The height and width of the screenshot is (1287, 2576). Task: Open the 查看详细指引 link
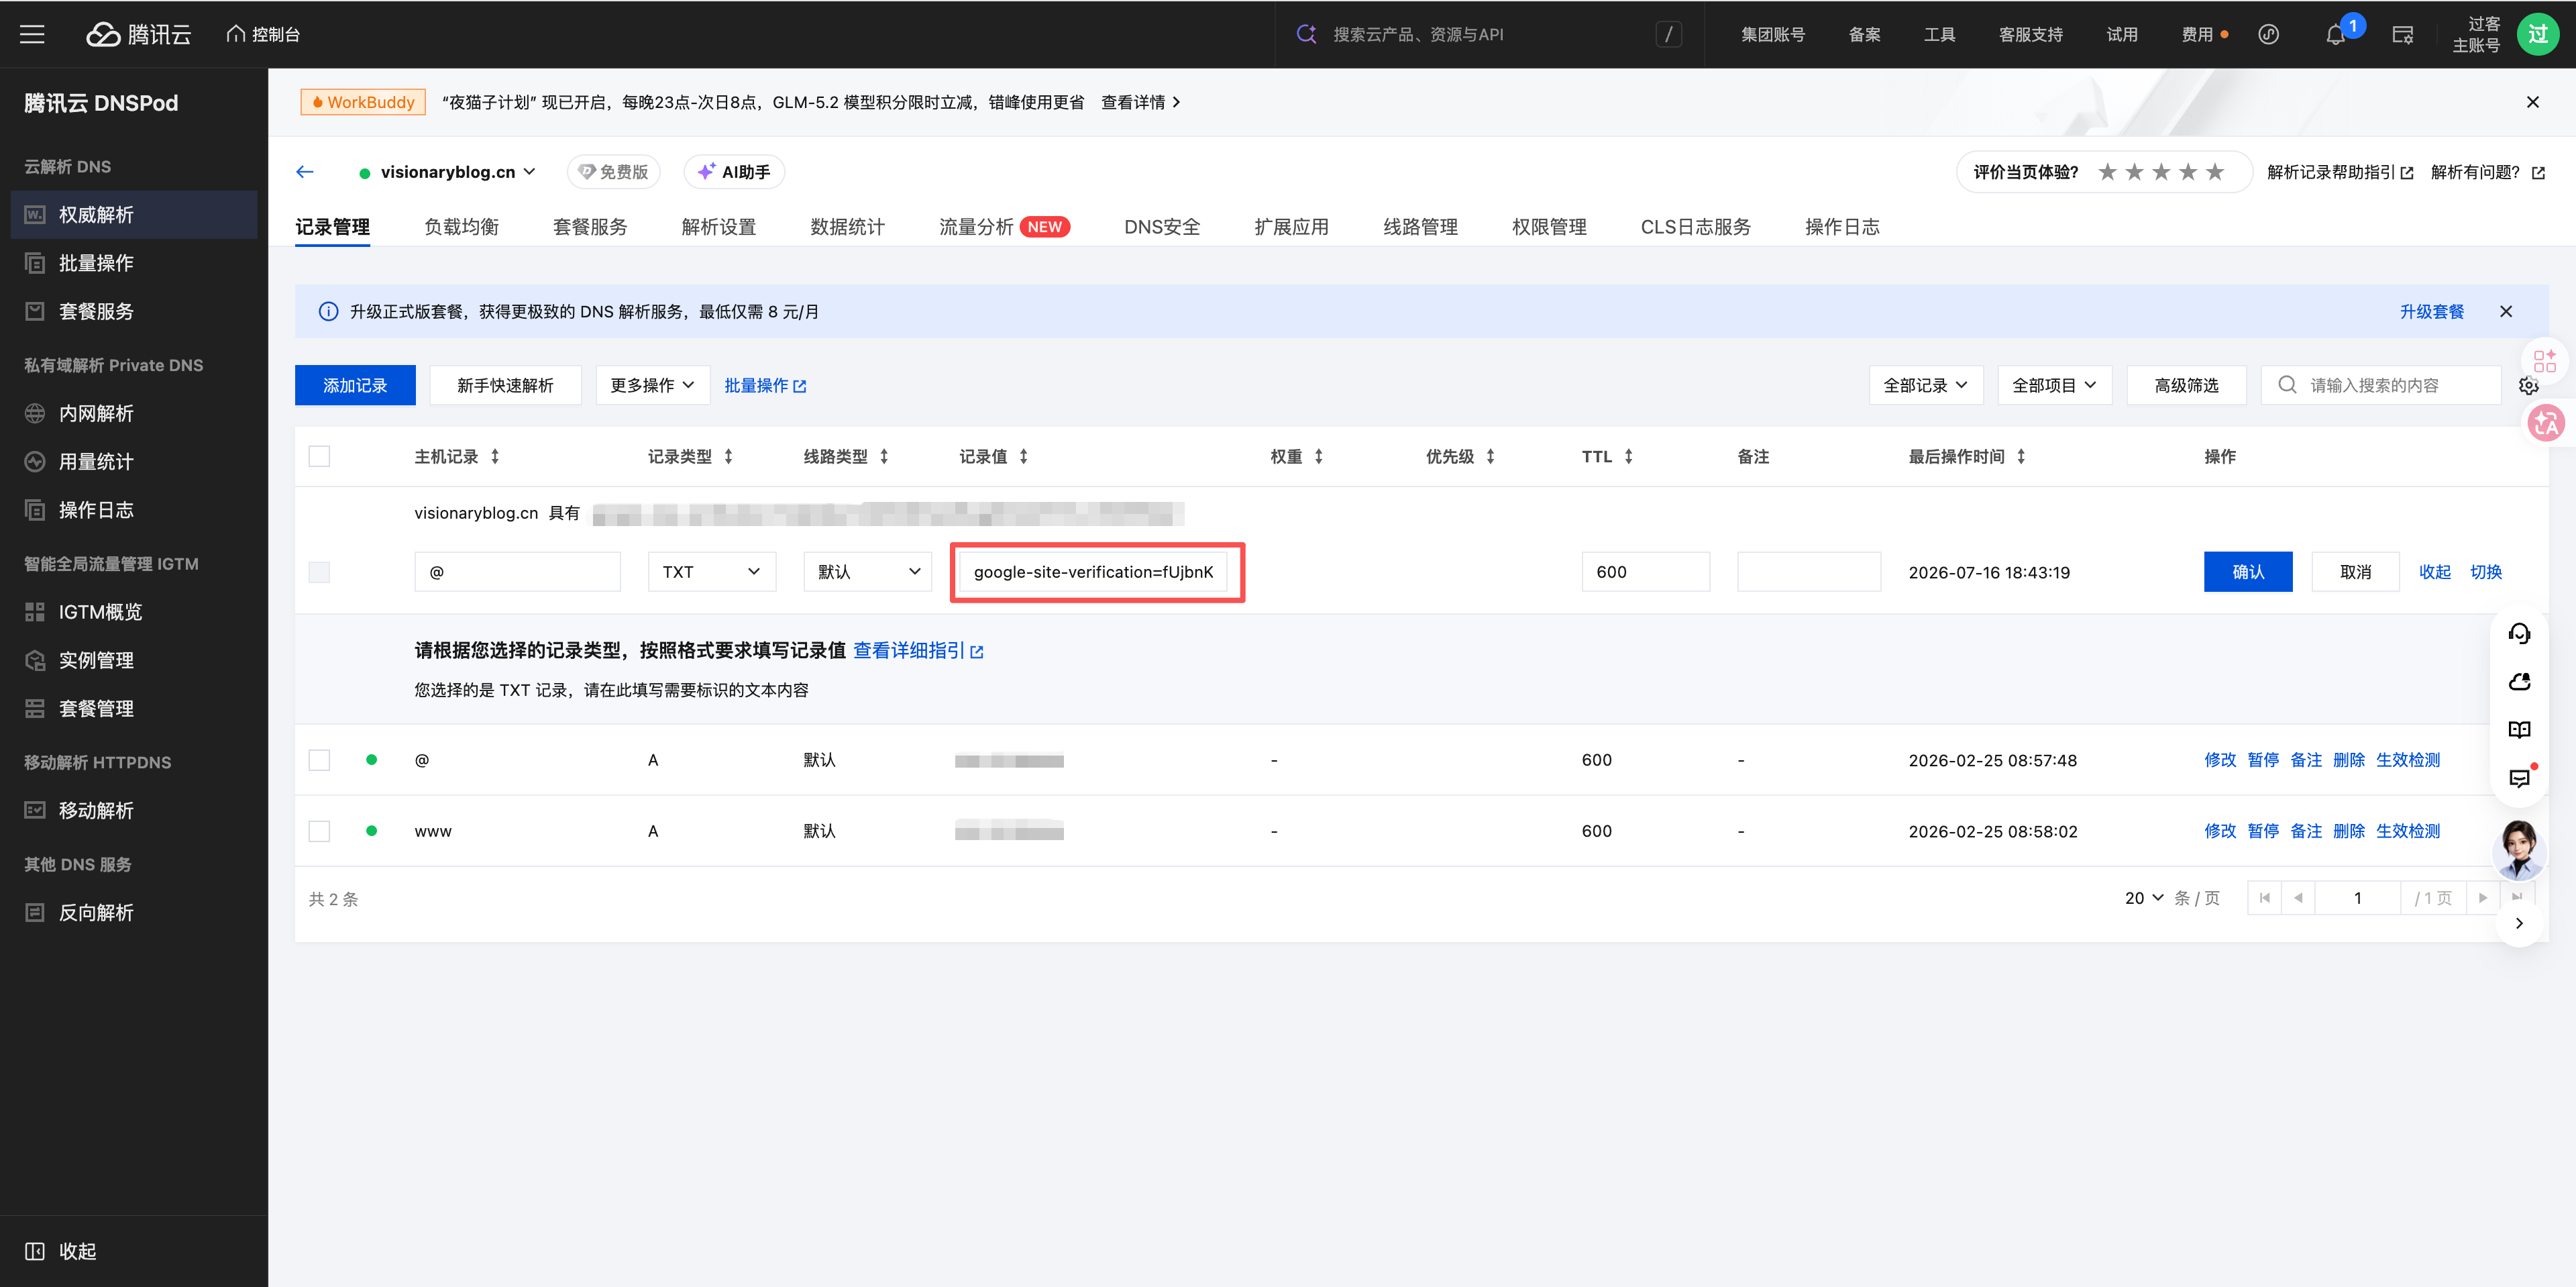(918, 651)
